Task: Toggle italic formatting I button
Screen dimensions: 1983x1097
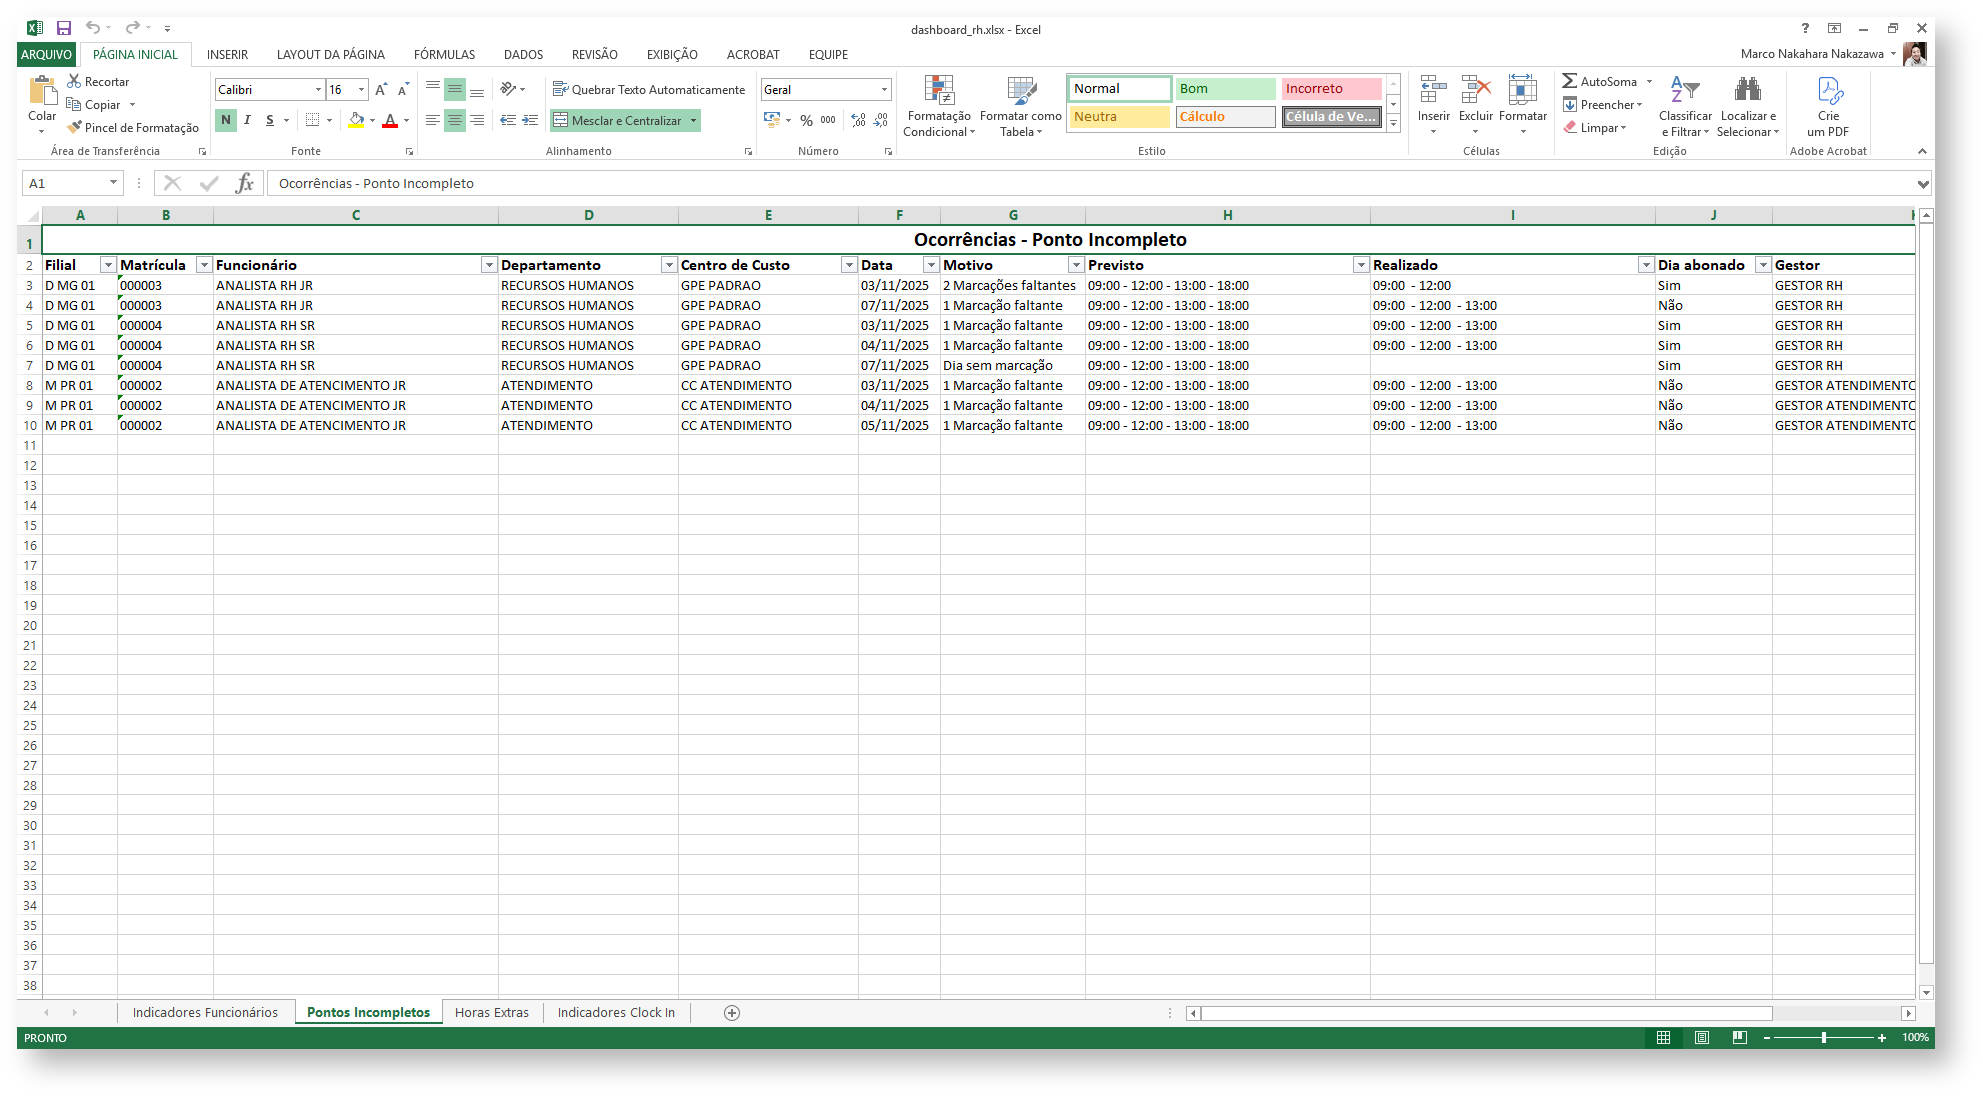Action: click(x=247, y=120)
